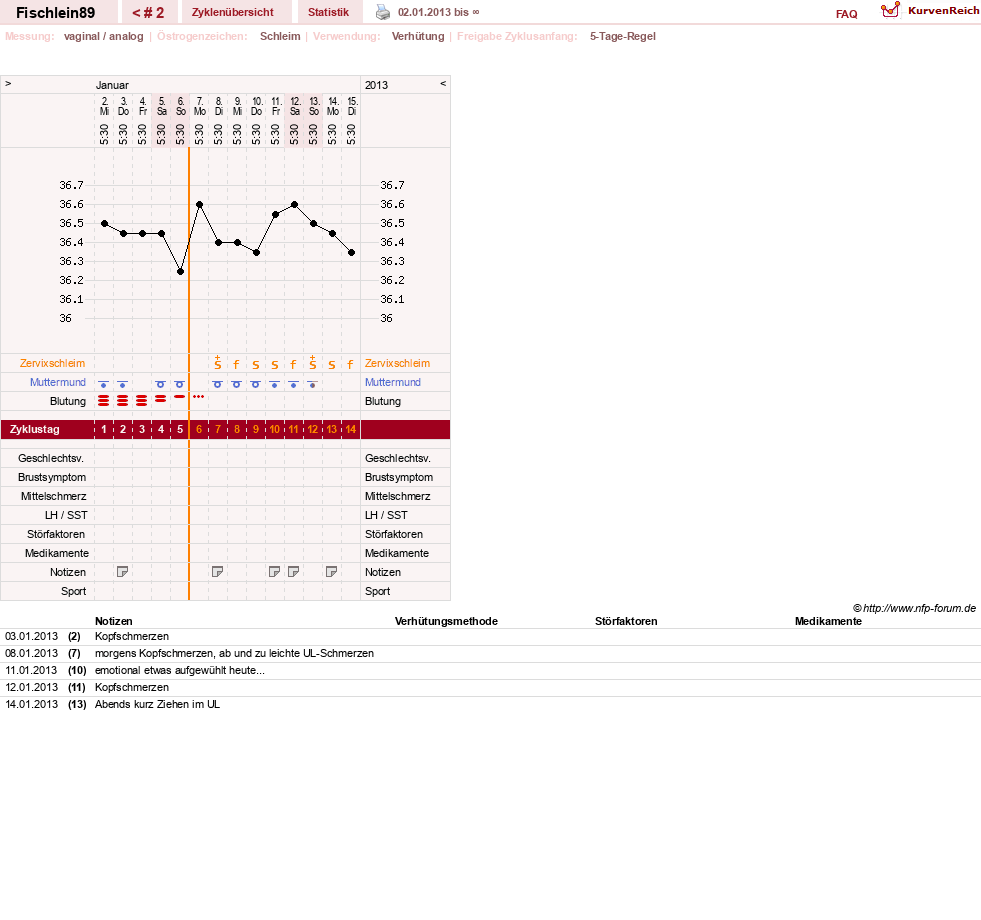The image size is (981, 920).
Task: Click the cycle day 6 number cell
Action: point(199,429)
